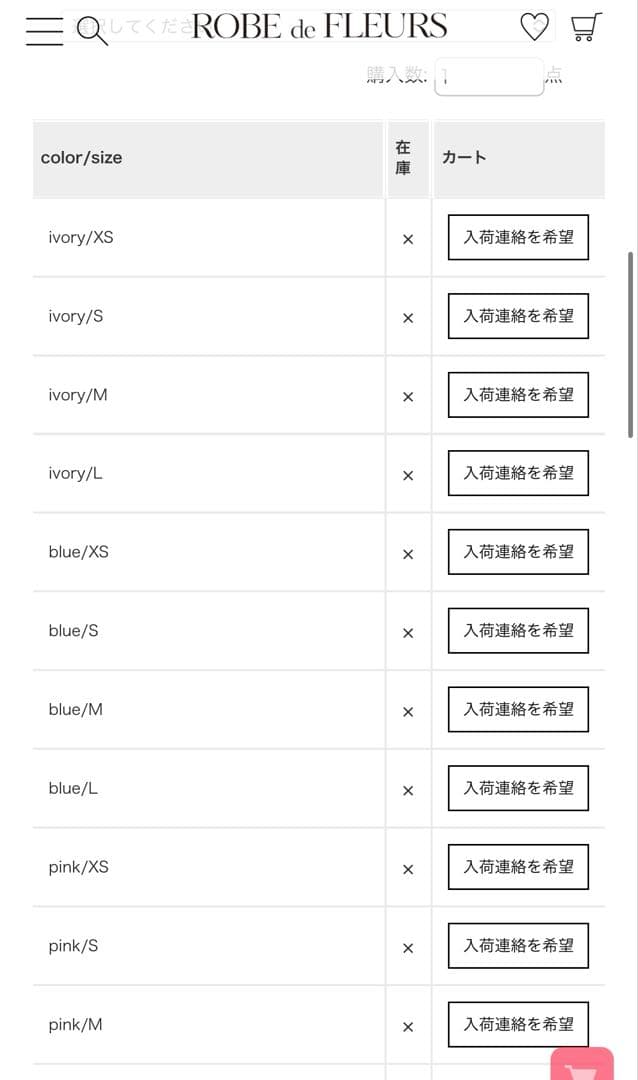
Task: Tap the pink floating cart button
Action: (x=582, y=1066)
